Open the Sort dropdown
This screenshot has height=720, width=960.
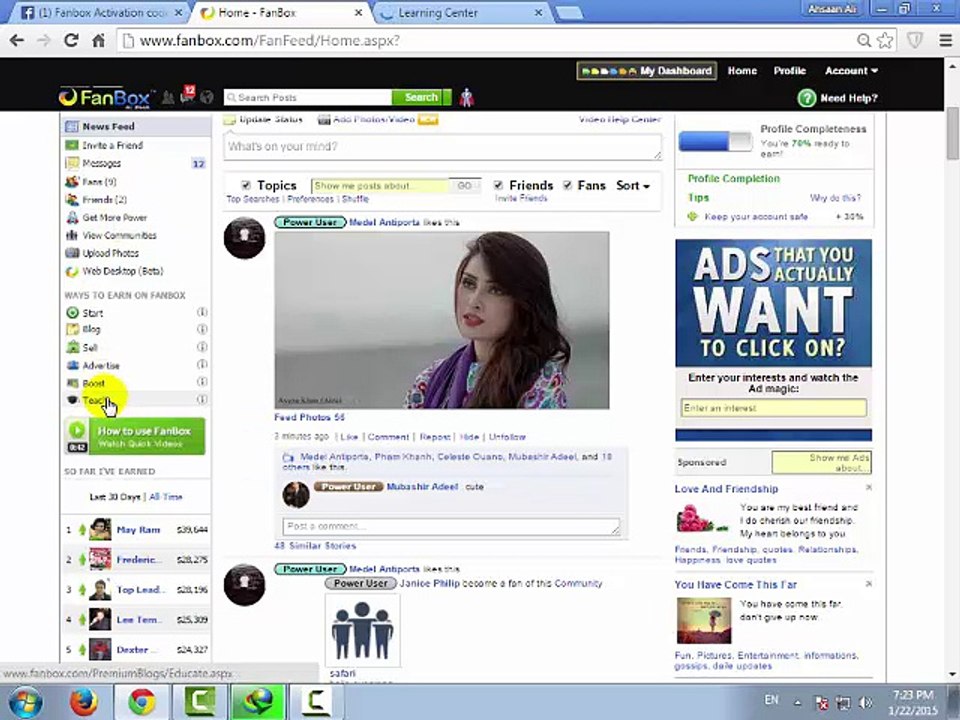pyautogui.click(x=633, y=186)
